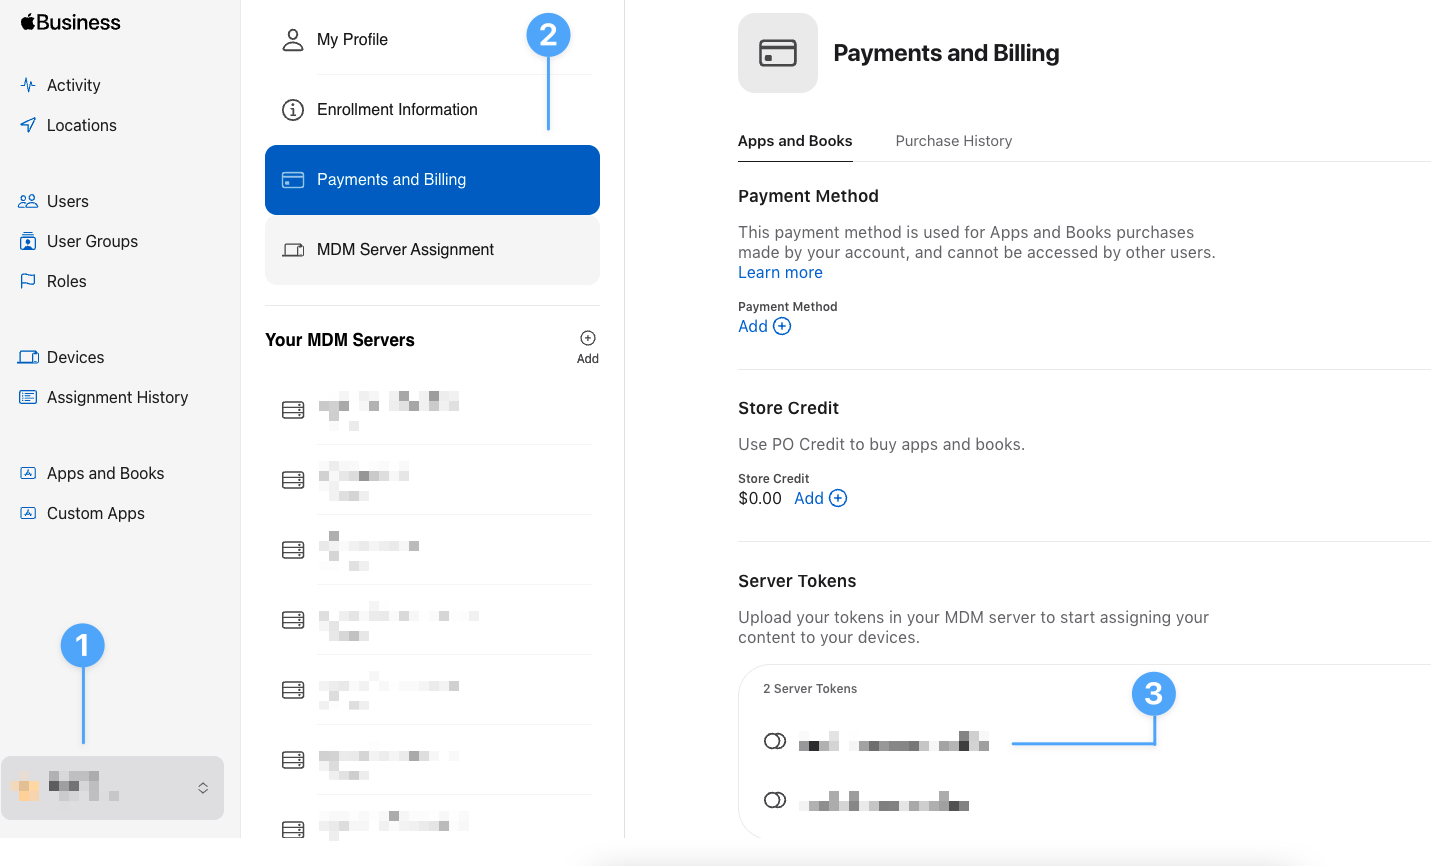The width and height of the screenshot is (1431, 866).
Task: Click the Your MDM Servers heading
Action: coord(340,340)
